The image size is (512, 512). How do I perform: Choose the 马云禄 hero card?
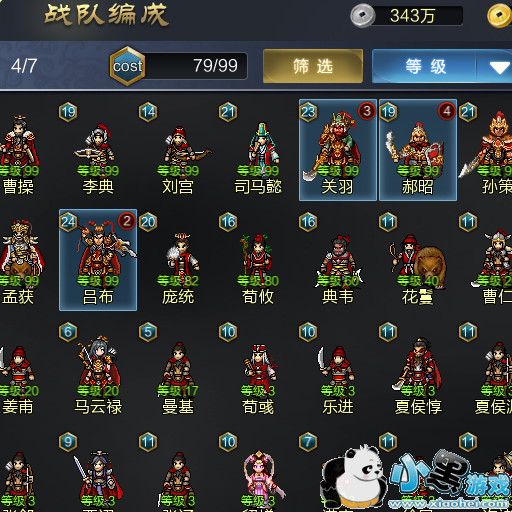(98, 370)
